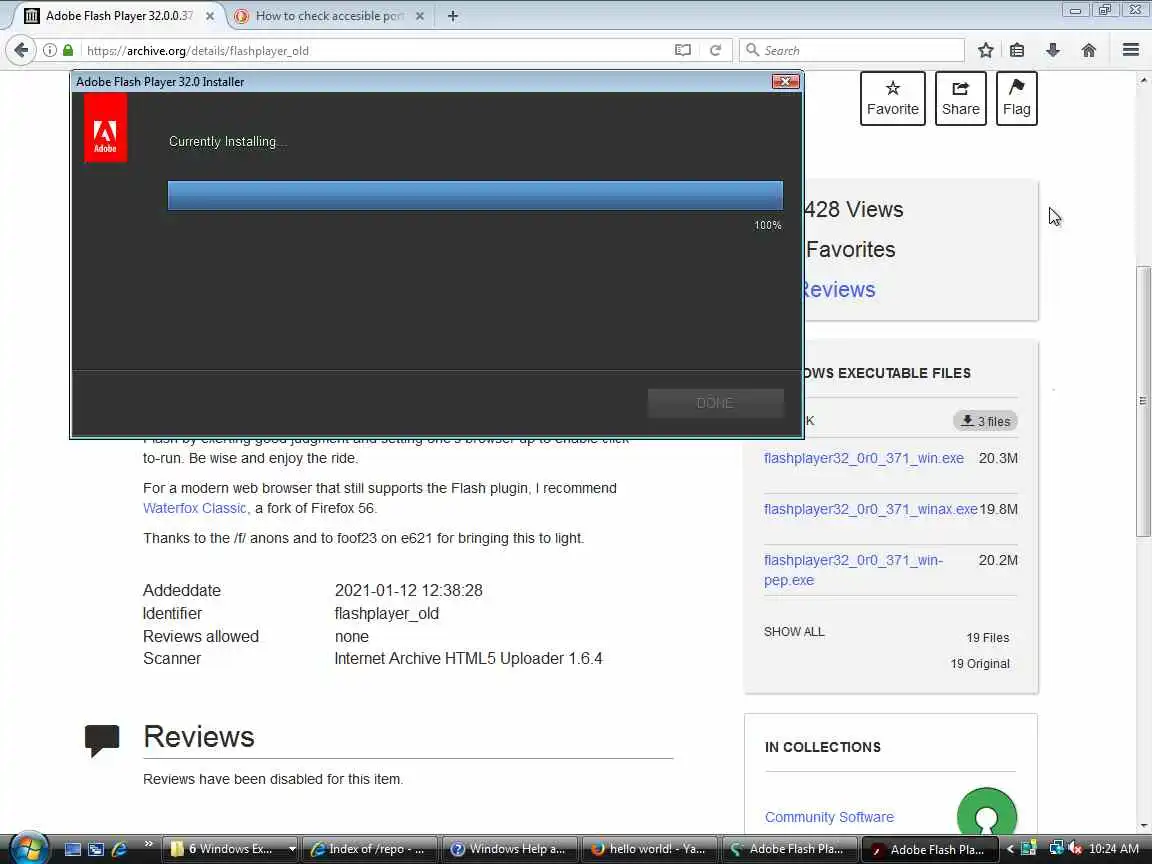
Task: Switch to 'How to check accesible por' tab
Action: click(329, 15)
